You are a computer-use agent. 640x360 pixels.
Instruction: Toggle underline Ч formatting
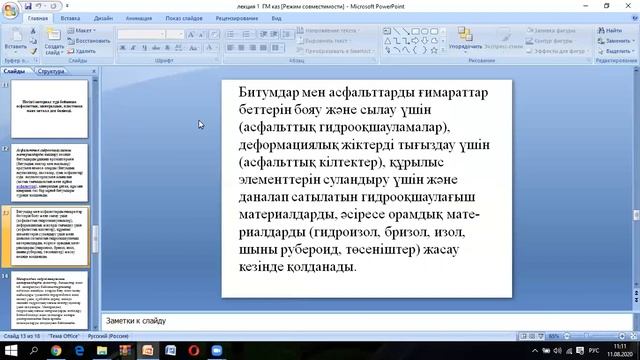144,48
